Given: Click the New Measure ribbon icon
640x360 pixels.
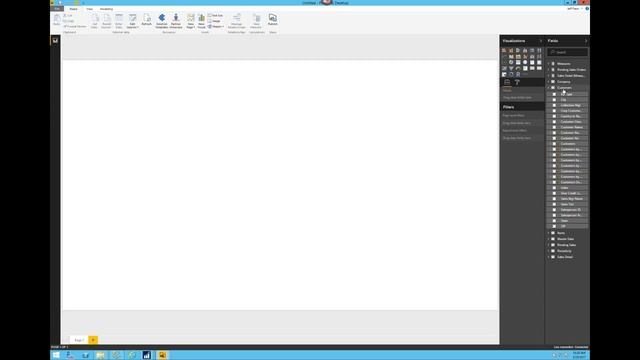Looking at the screenshot, I should [x=256, y=21].
